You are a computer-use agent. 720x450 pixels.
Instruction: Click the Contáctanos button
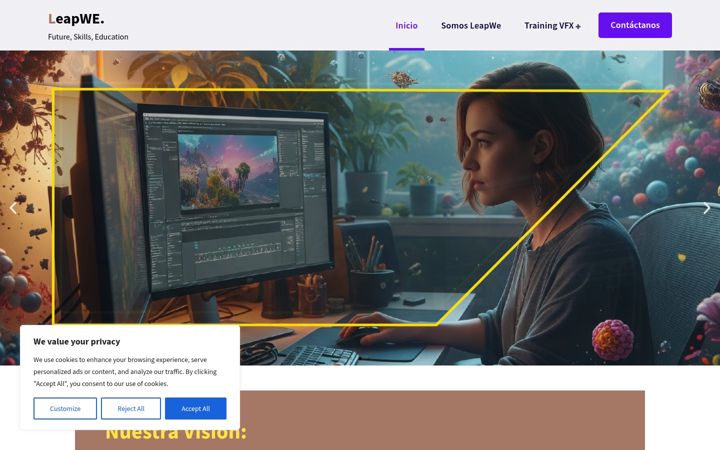pyautogui.click(x=635, y=25)
